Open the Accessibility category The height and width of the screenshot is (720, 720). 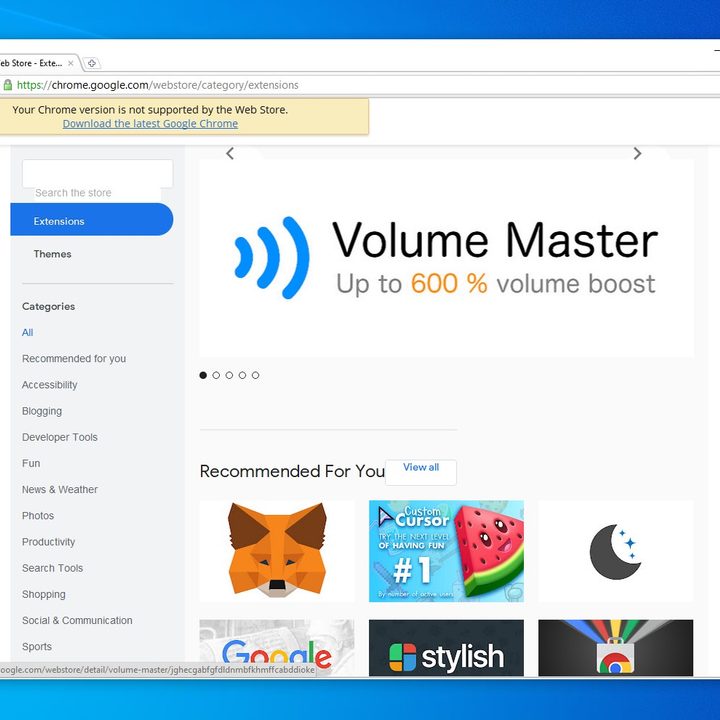tap(50, 385)
